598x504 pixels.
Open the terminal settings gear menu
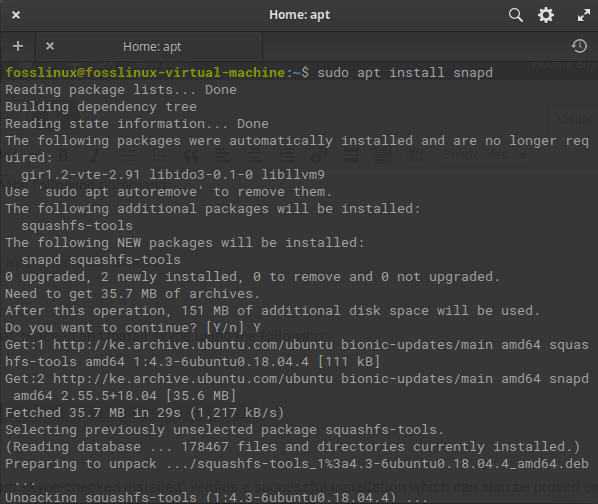[546, 15]
